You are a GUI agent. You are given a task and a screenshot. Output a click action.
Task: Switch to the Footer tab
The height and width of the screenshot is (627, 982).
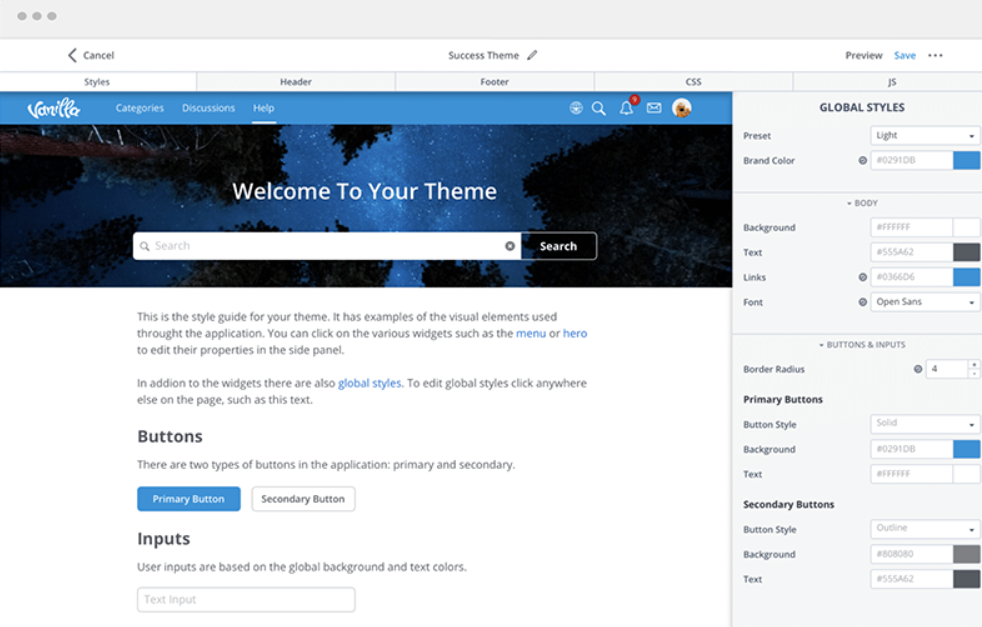tap(494, 81)
